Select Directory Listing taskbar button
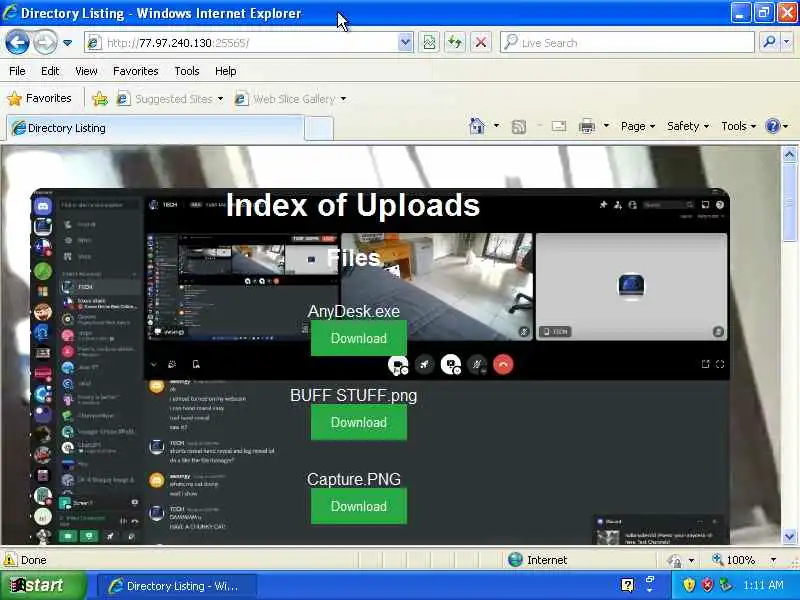Screen dimensions: 800x600 coord(177,586)
